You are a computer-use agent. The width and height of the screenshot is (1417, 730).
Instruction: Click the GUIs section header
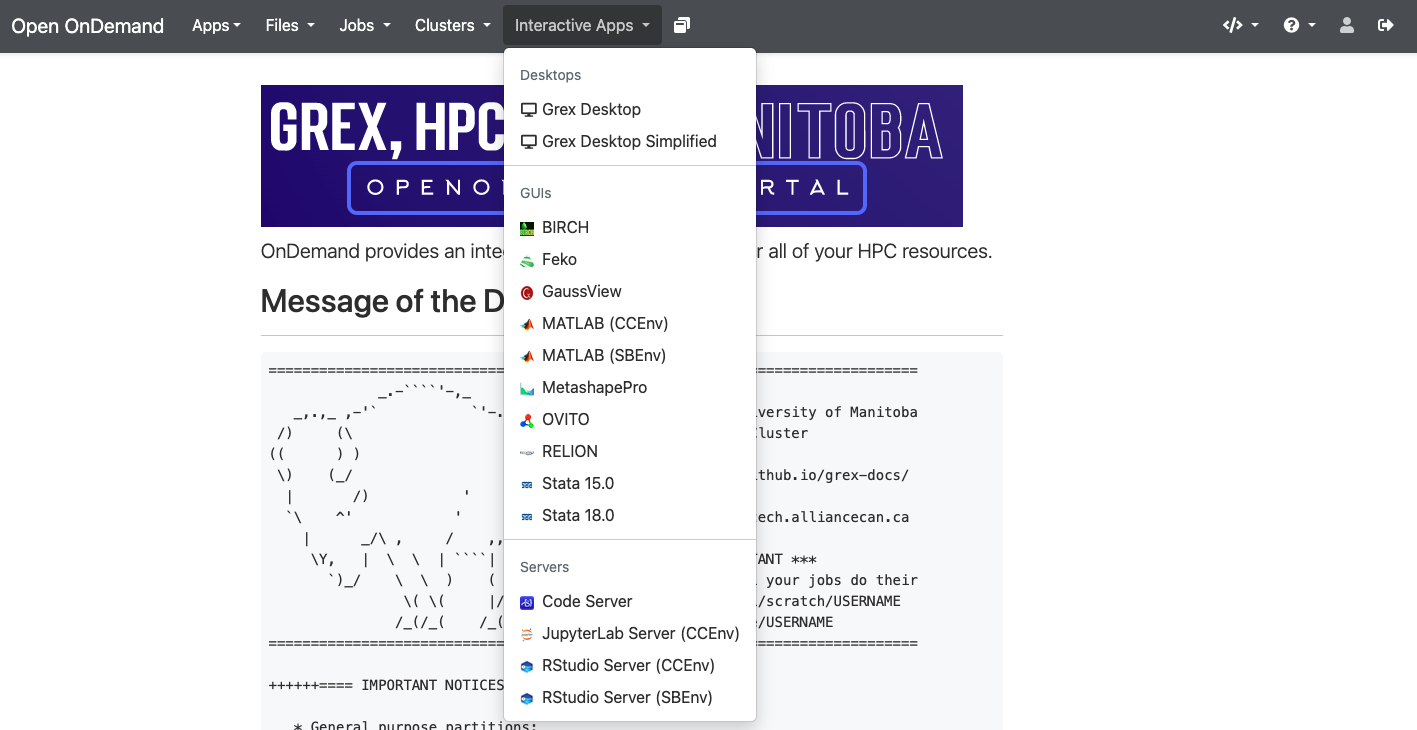[536, 193]
